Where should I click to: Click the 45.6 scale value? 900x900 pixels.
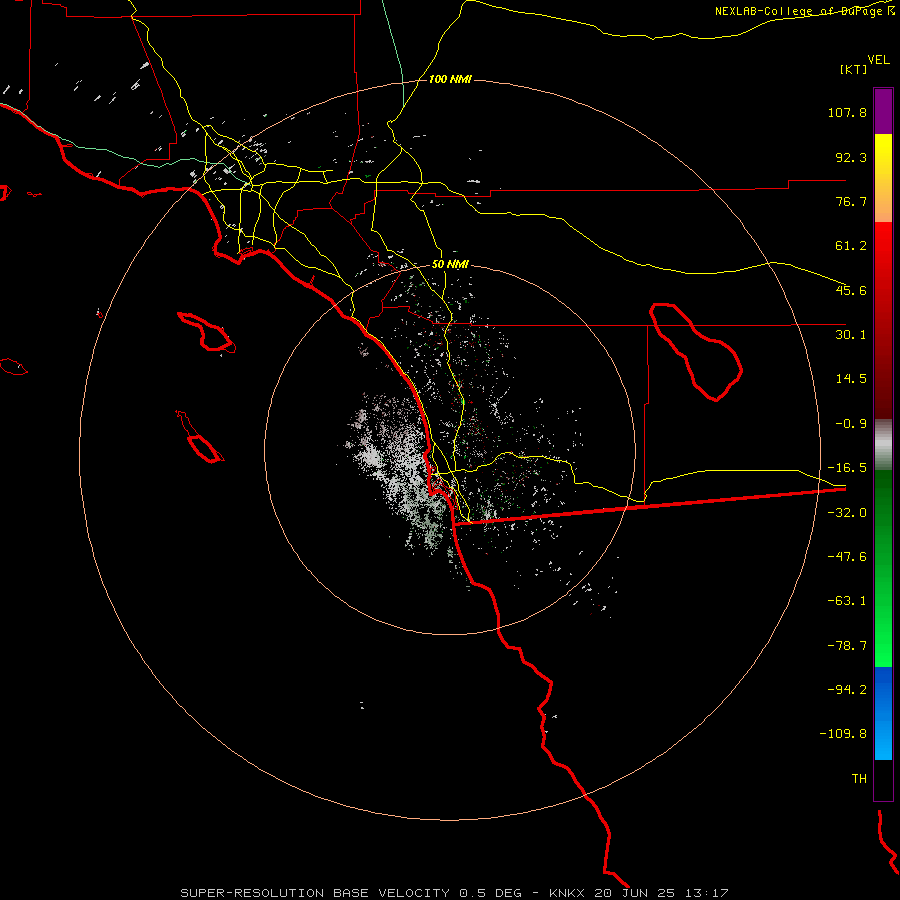click(x=851, y=290)
